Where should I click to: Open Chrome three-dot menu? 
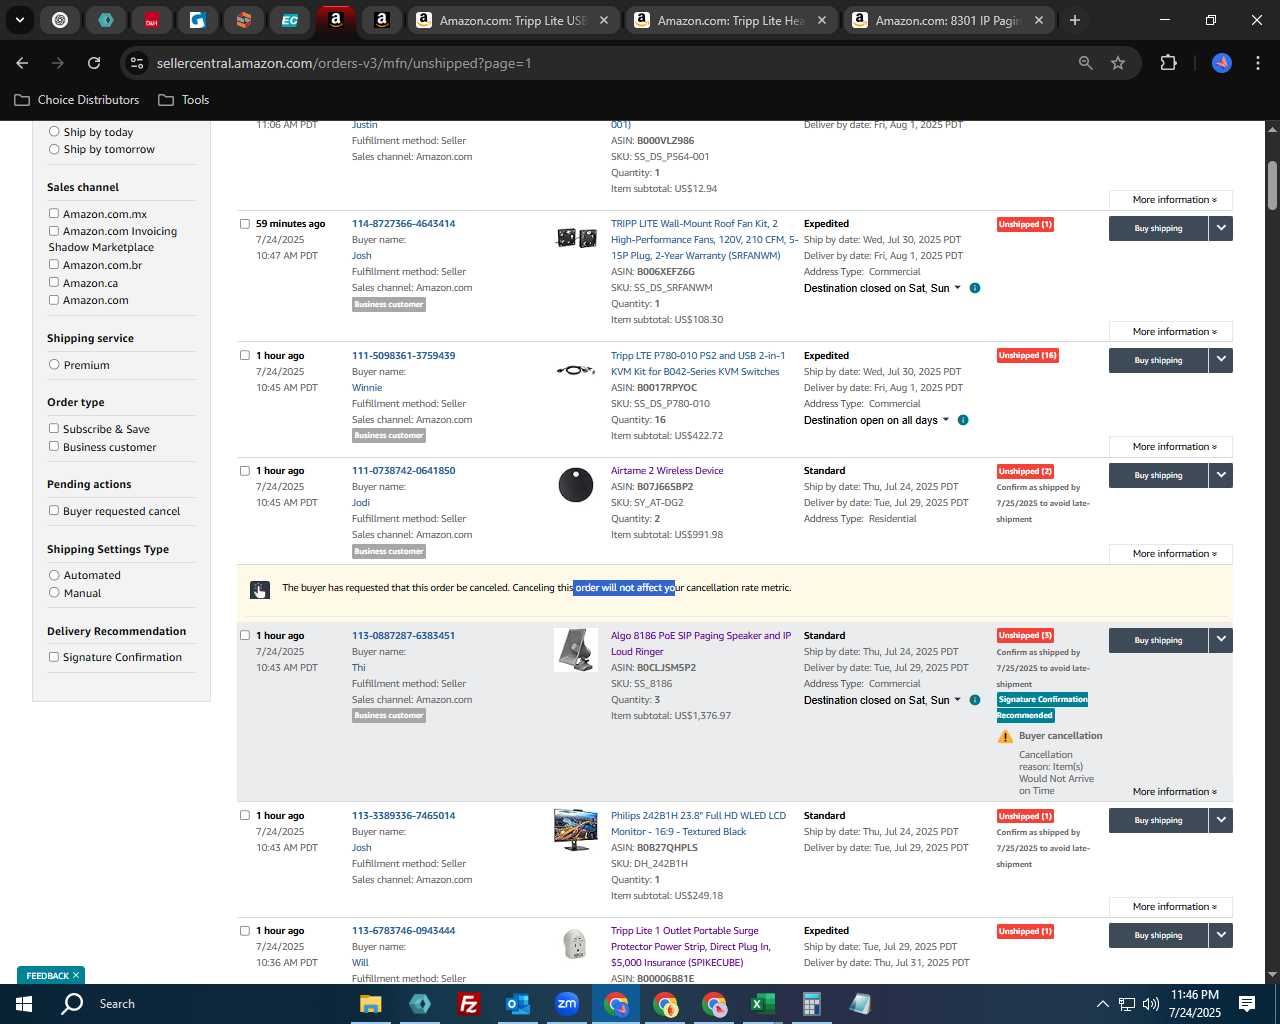pyautogui.click(x=1256, y=63)
